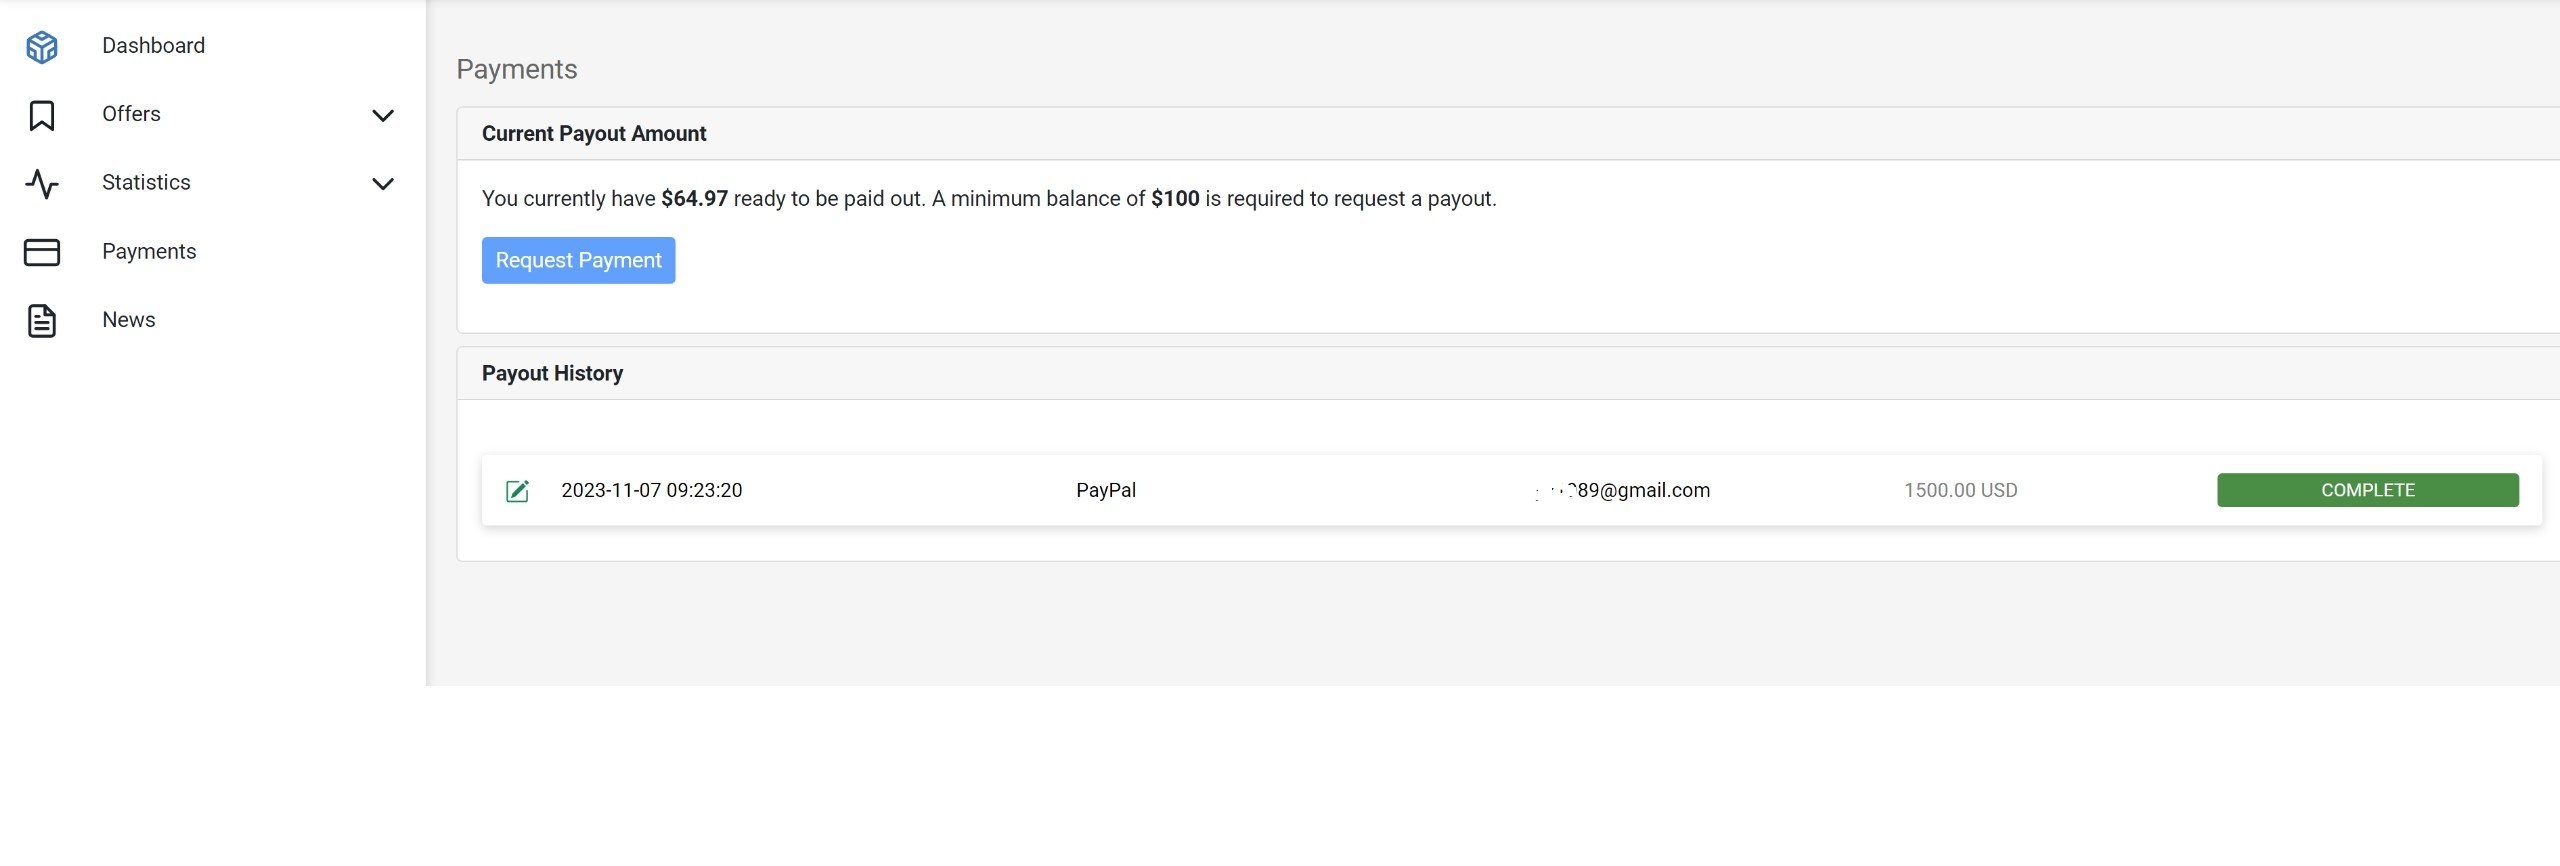
Task: Click the green COMPLETE status badge
Action: pyautogui.click(x=2367, y=490)
